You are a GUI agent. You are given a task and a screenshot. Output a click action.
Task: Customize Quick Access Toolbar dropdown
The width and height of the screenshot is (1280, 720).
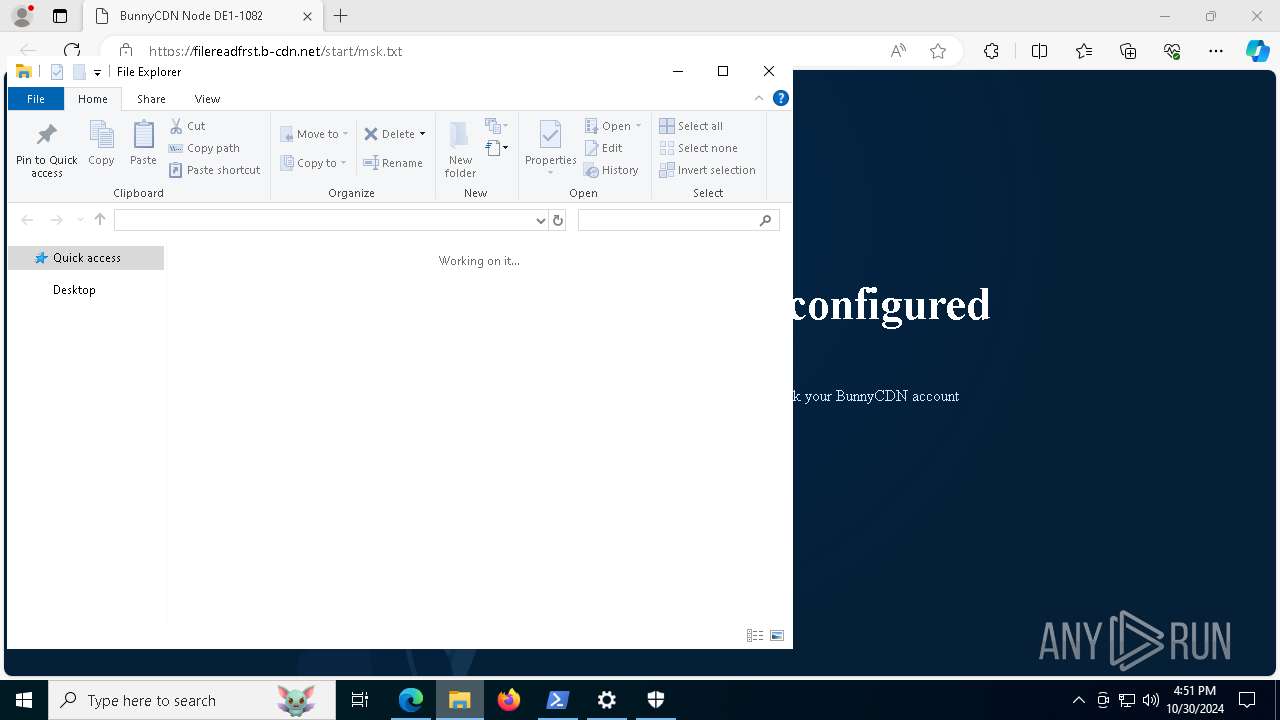97,72
